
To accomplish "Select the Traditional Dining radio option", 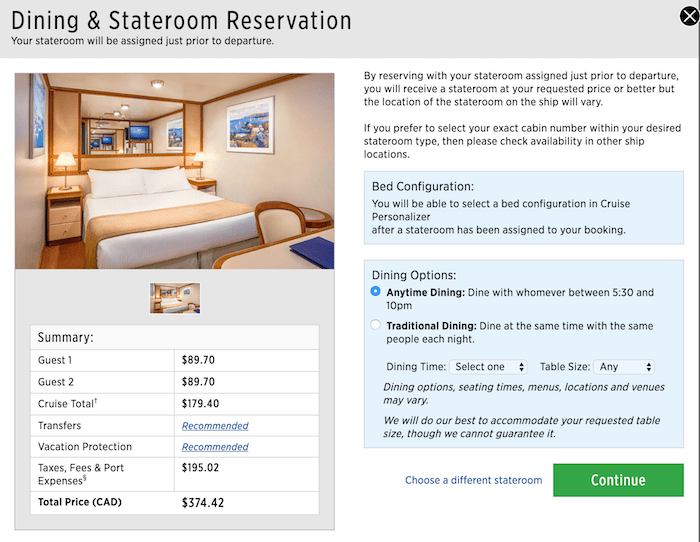I will coord(375,325).
